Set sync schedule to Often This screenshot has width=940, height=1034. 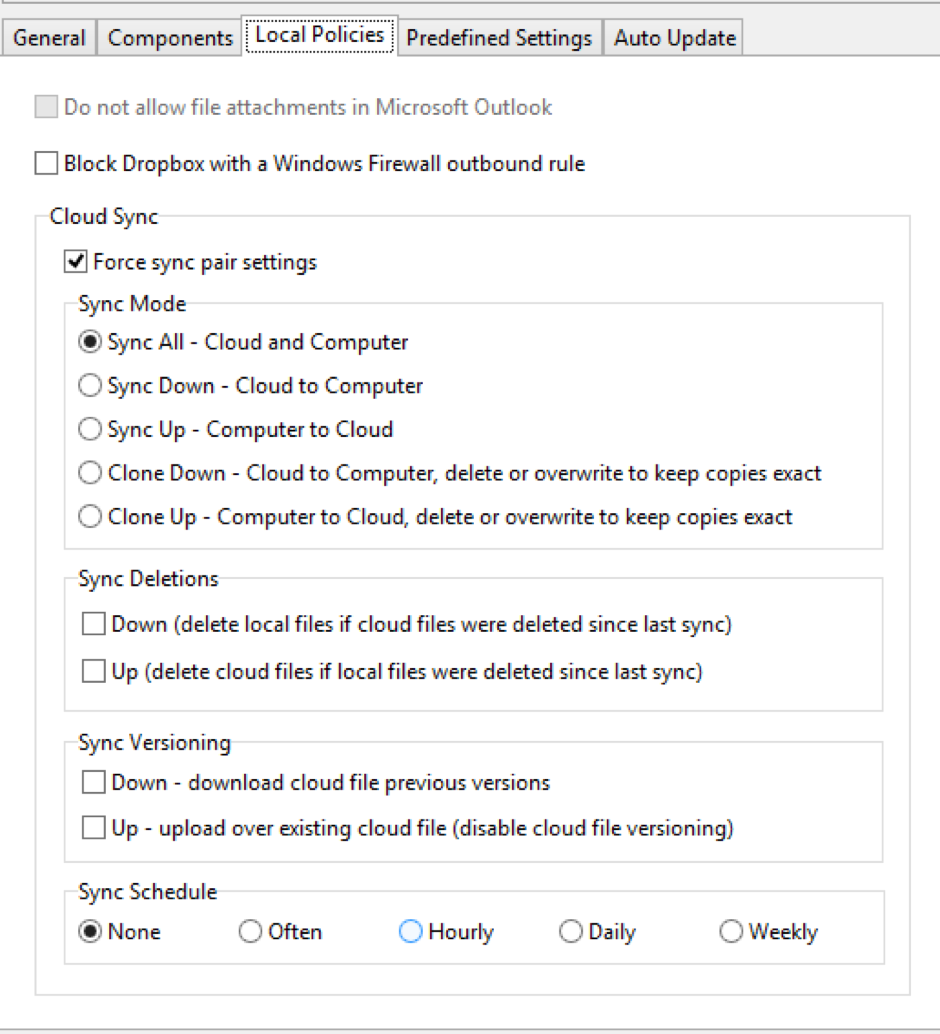click(x=250, y=932)
